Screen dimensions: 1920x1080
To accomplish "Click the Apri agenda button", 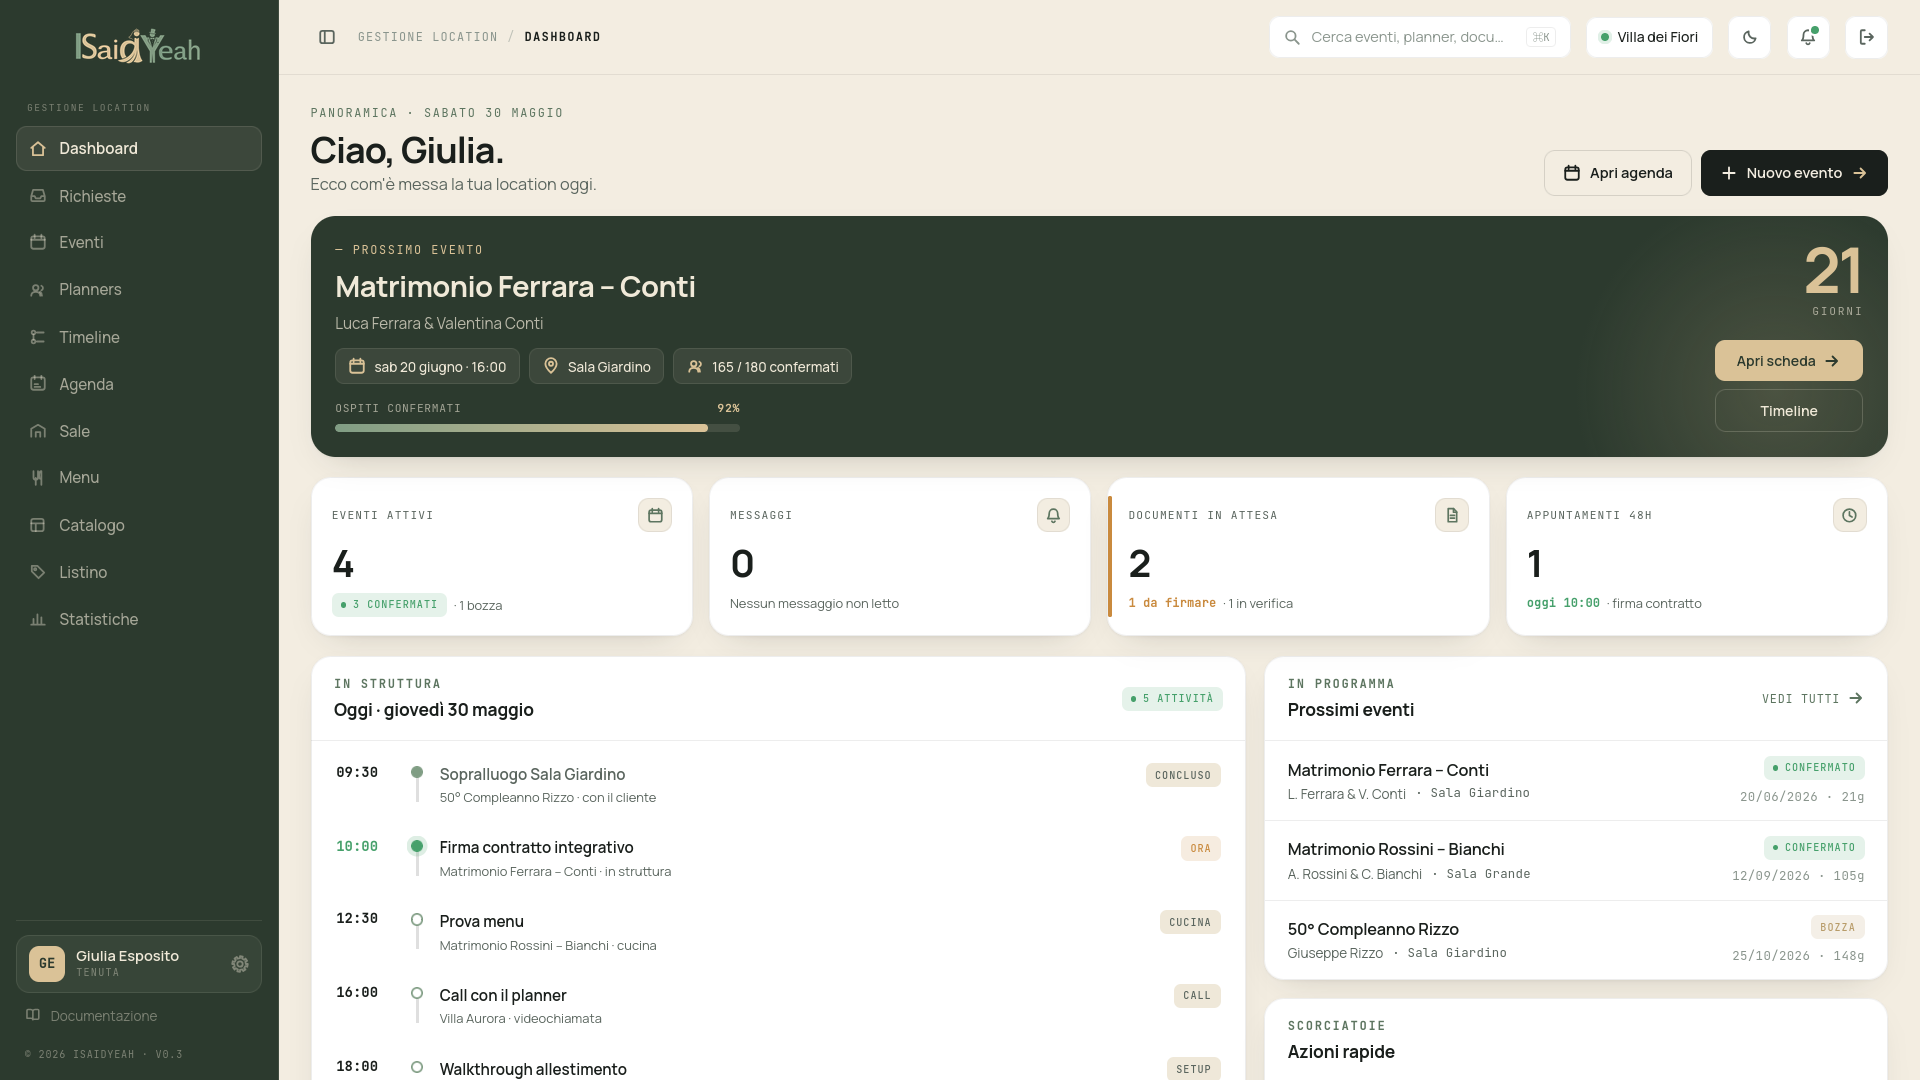I will (x=1617, y=173).
